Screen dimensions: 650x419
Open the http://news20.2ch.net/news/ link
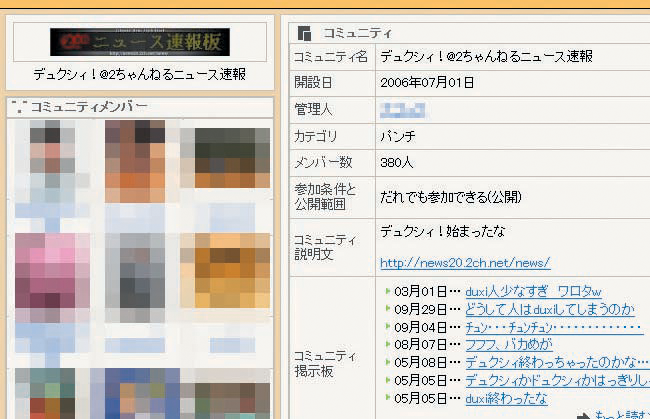(x=465, y=263)
